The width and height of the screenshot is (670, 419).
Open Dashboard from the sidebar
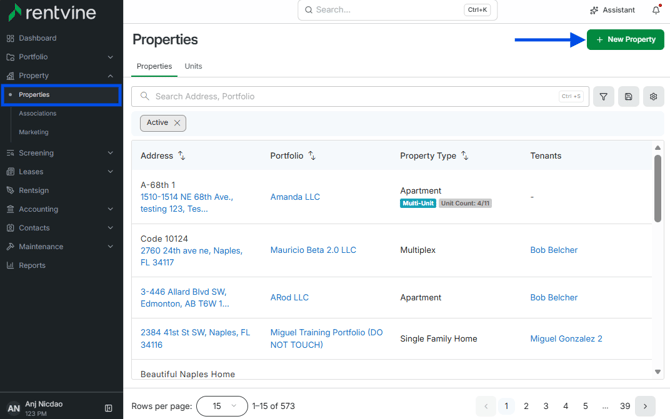pyautogui.click(x=37, y=38)
